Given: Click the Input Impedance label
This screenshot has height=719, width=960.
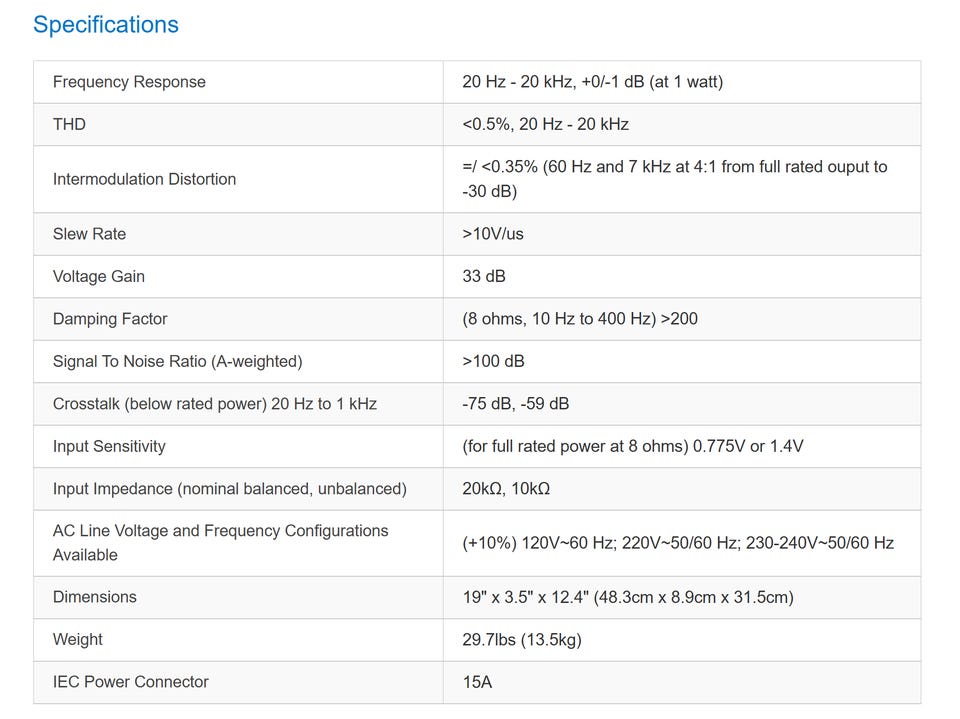Looking at the screenshot, I should 229,489.
